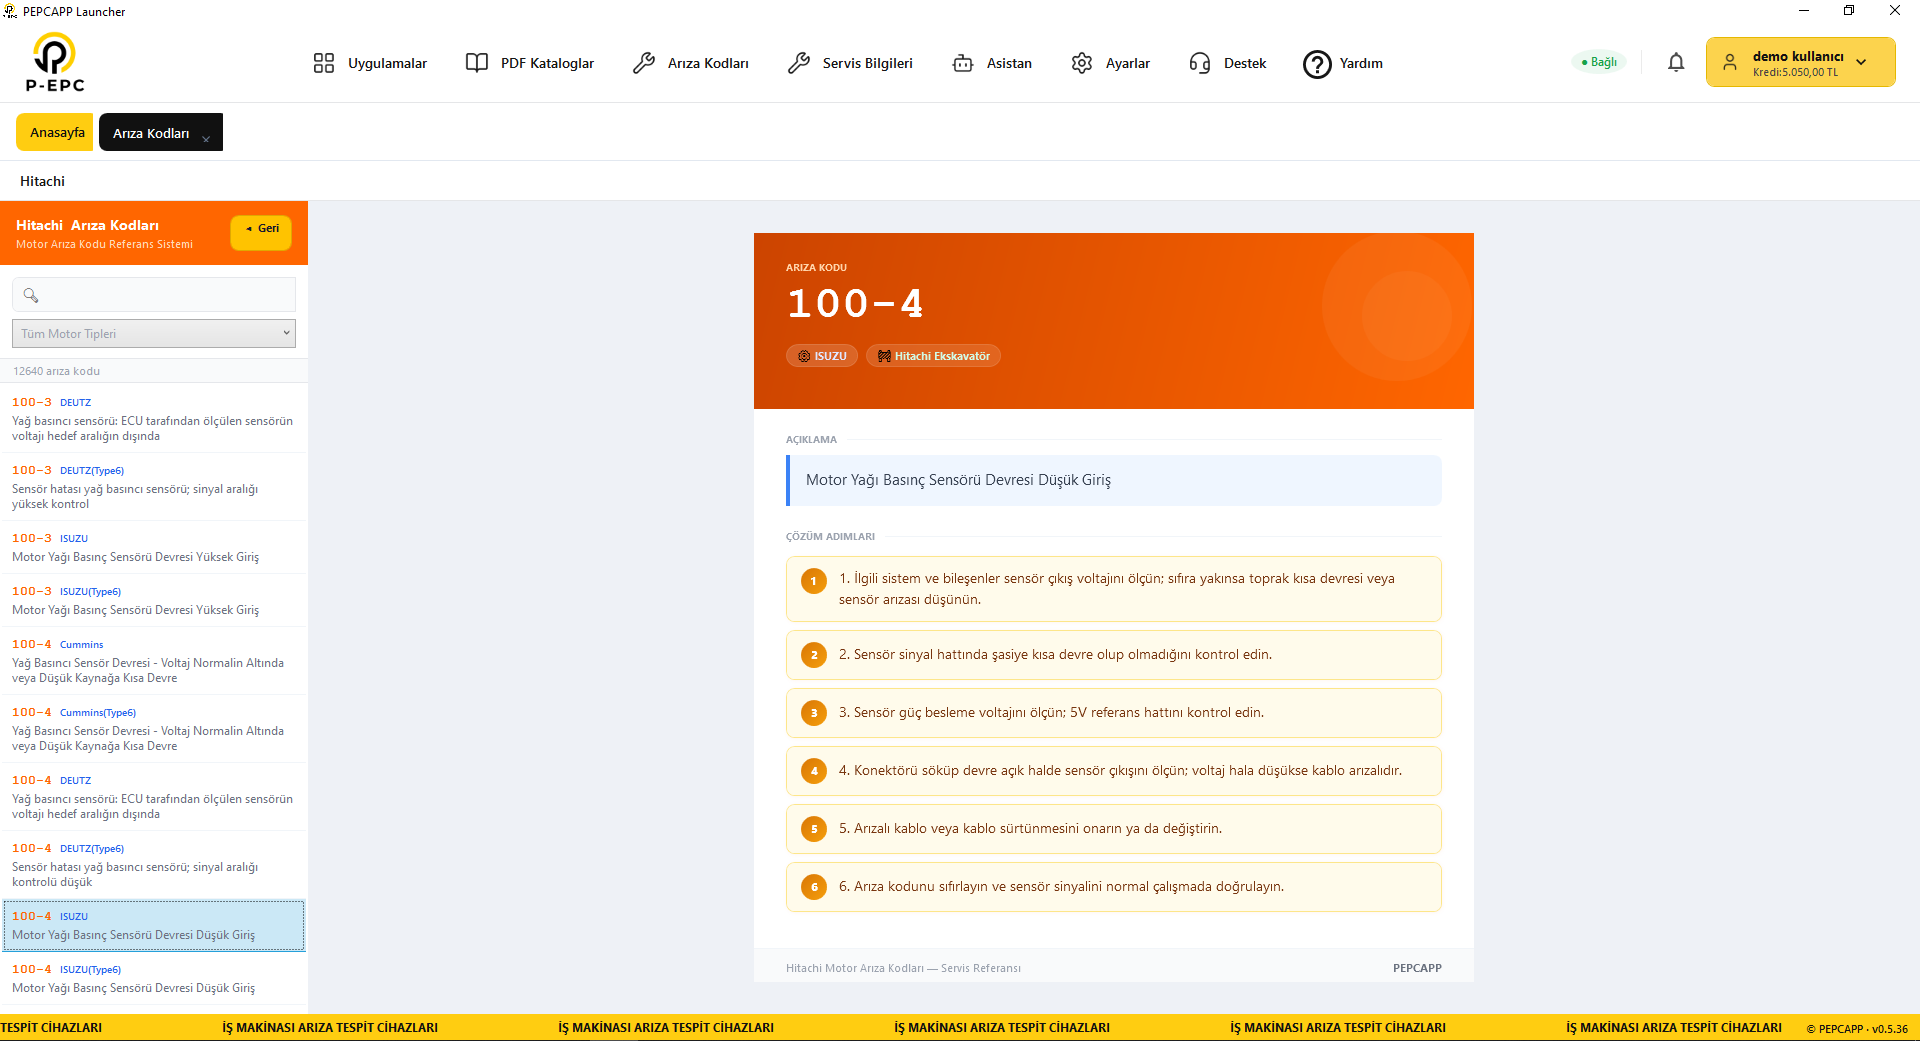Screen dimensions: 1920x1041
Task: Click the Kredi:5.050,00 TL balance text
Action: coord(1795,72)
